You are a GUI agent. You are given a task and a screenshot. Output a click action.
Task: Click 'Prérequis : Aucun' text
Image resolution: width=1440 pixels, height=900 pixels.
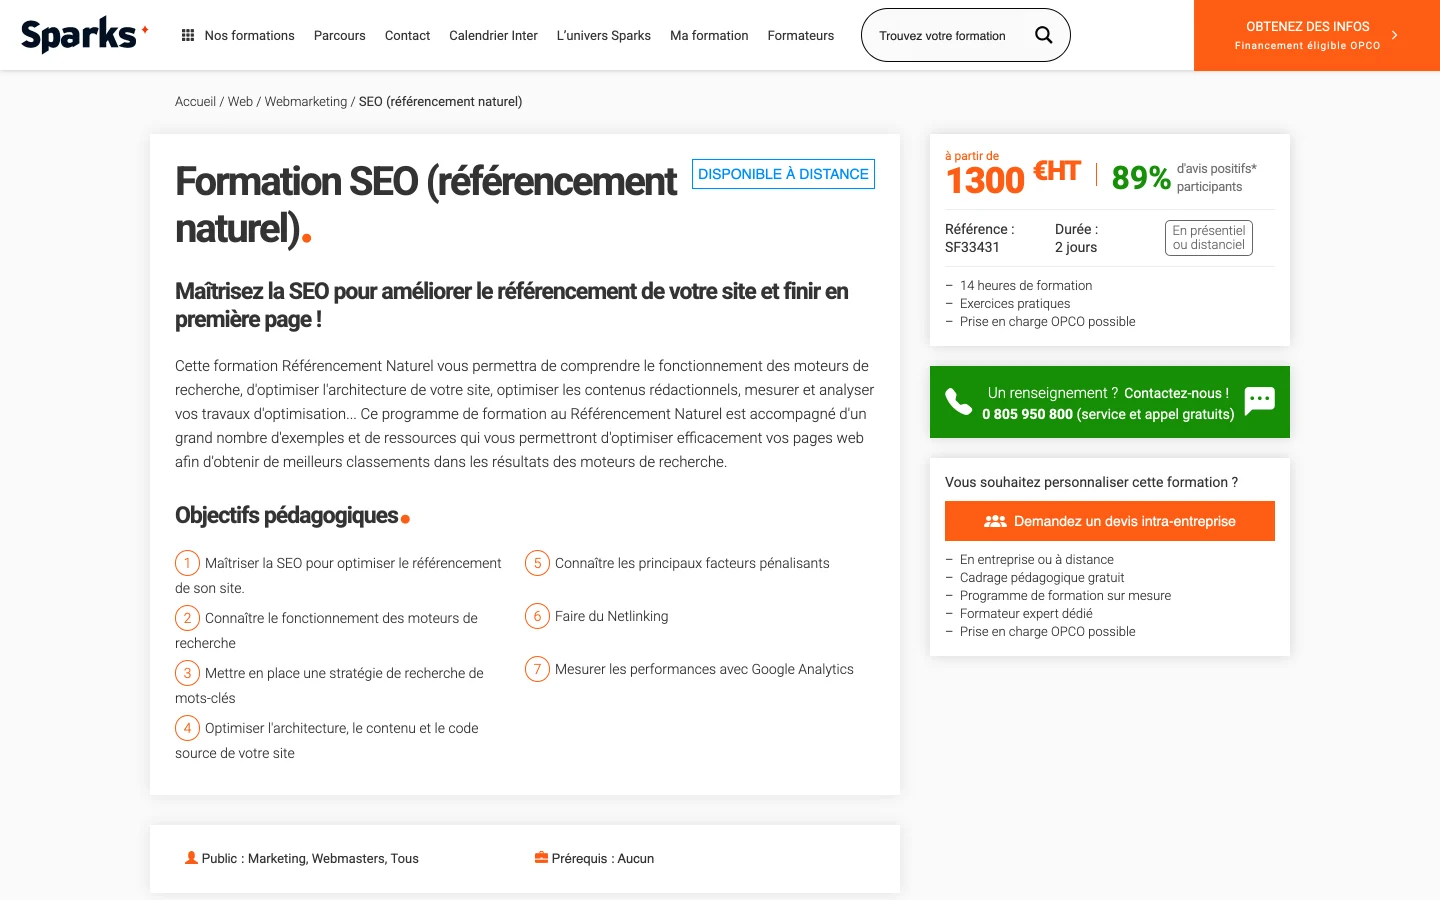[x=603, y=858]
